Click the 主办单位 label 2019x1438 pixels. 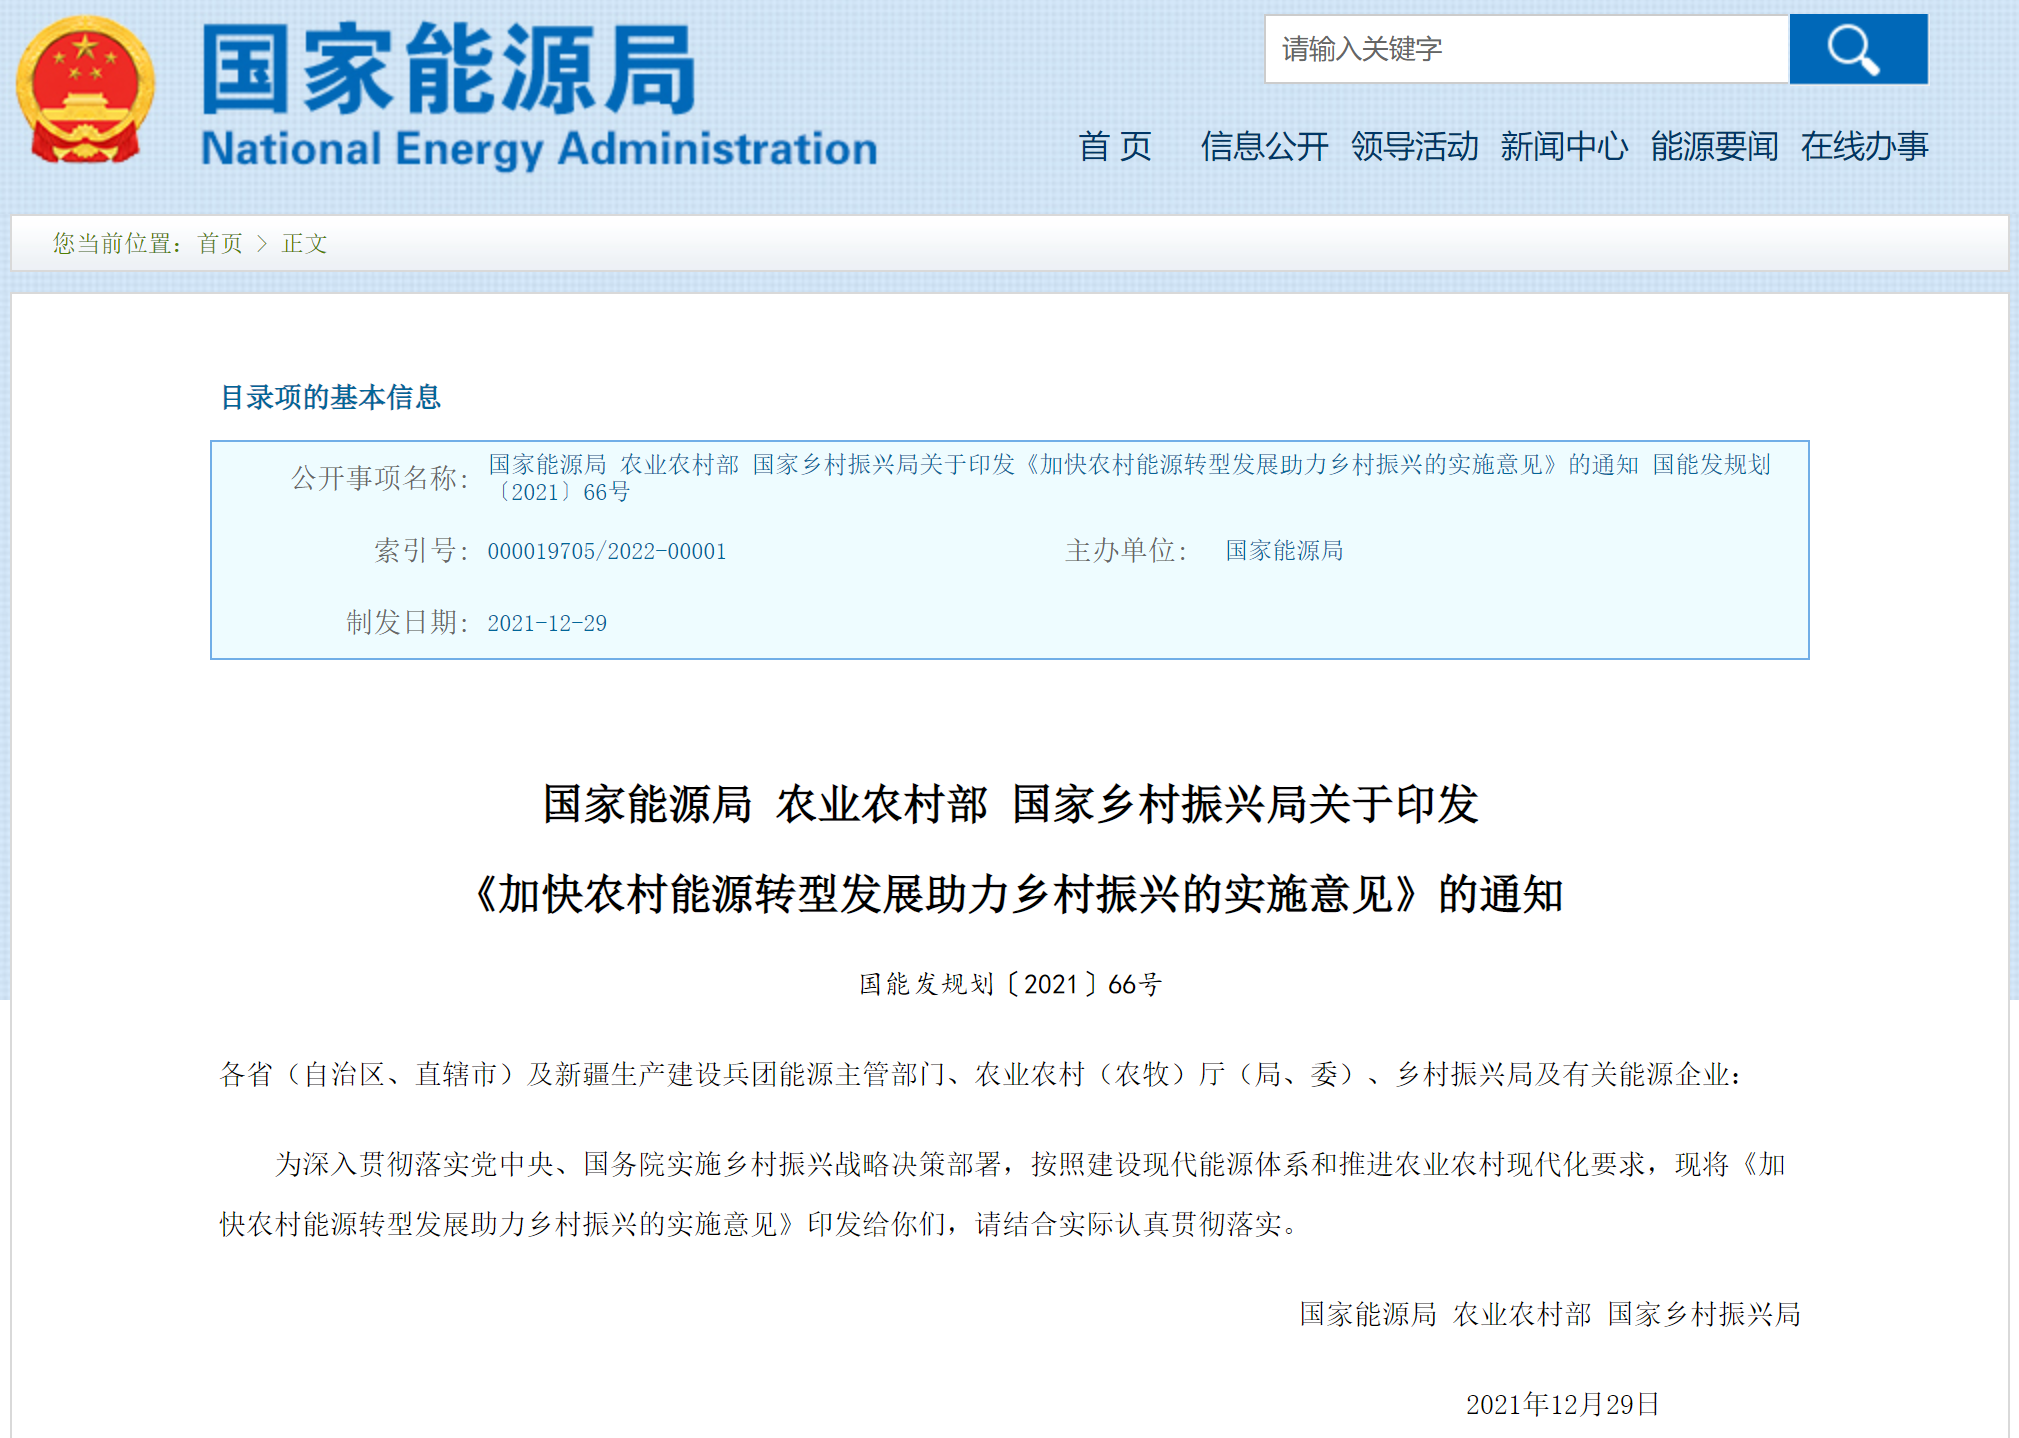tap(1127, 551)
